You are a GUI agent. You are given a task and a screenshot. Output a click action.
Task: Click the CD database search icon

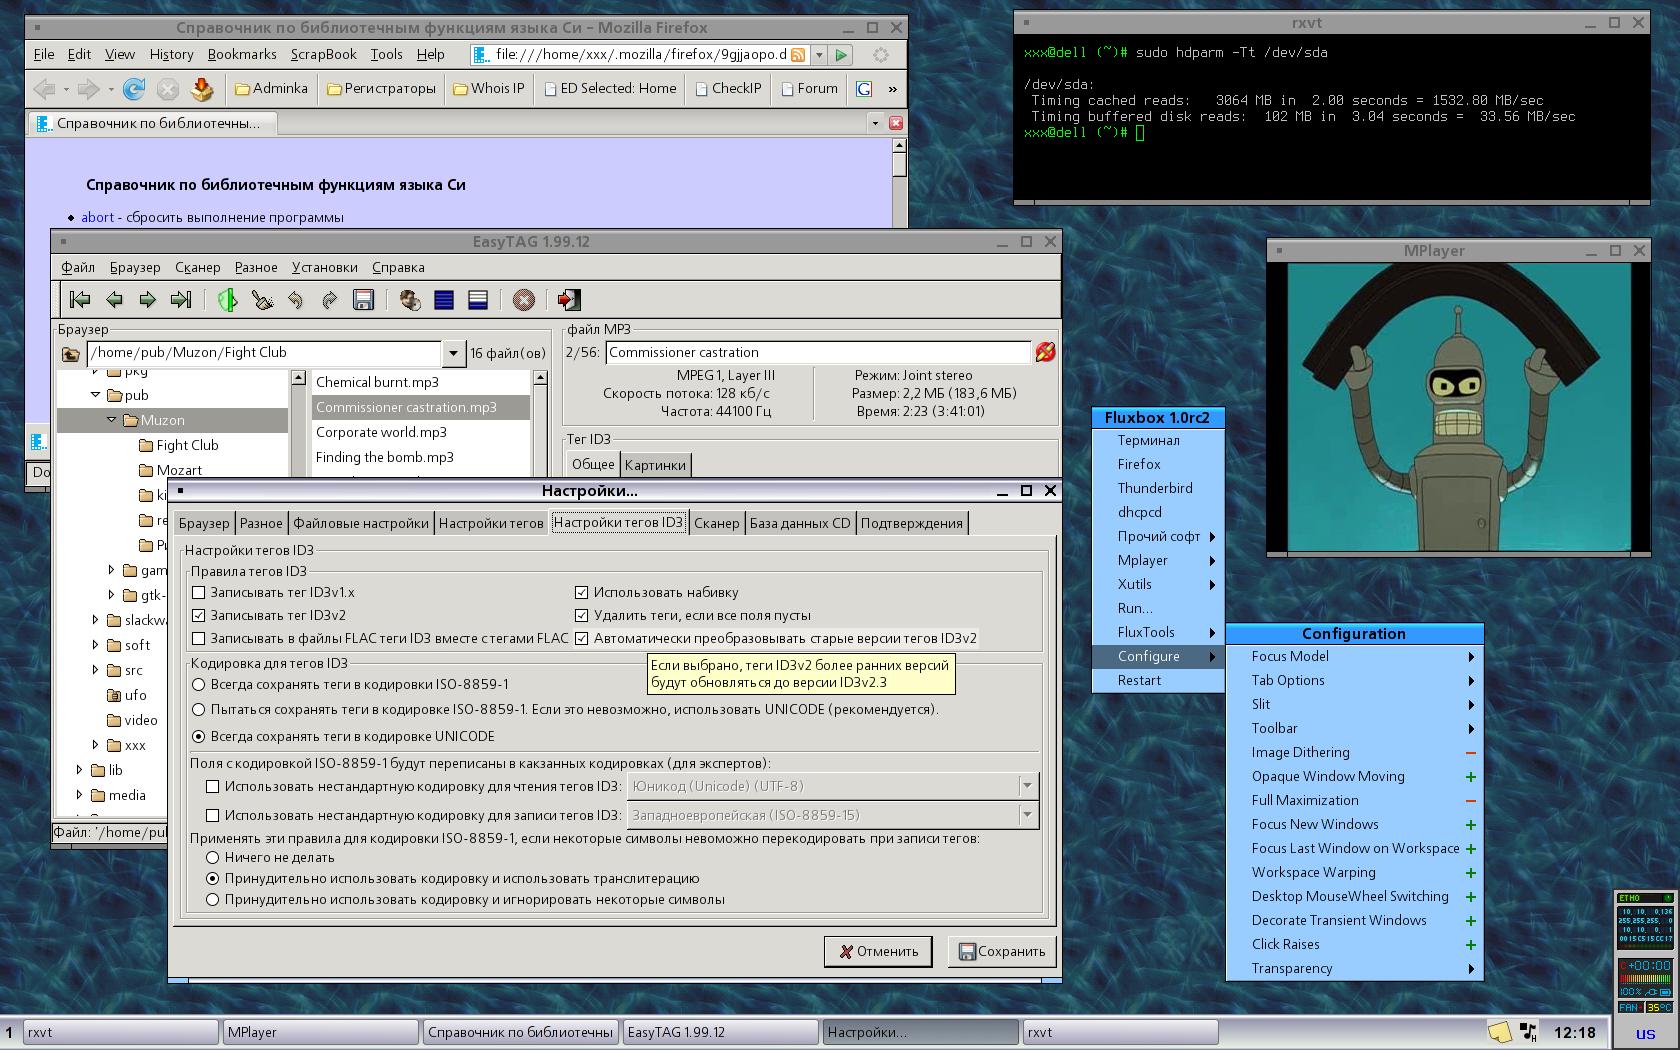click(410, 300)
